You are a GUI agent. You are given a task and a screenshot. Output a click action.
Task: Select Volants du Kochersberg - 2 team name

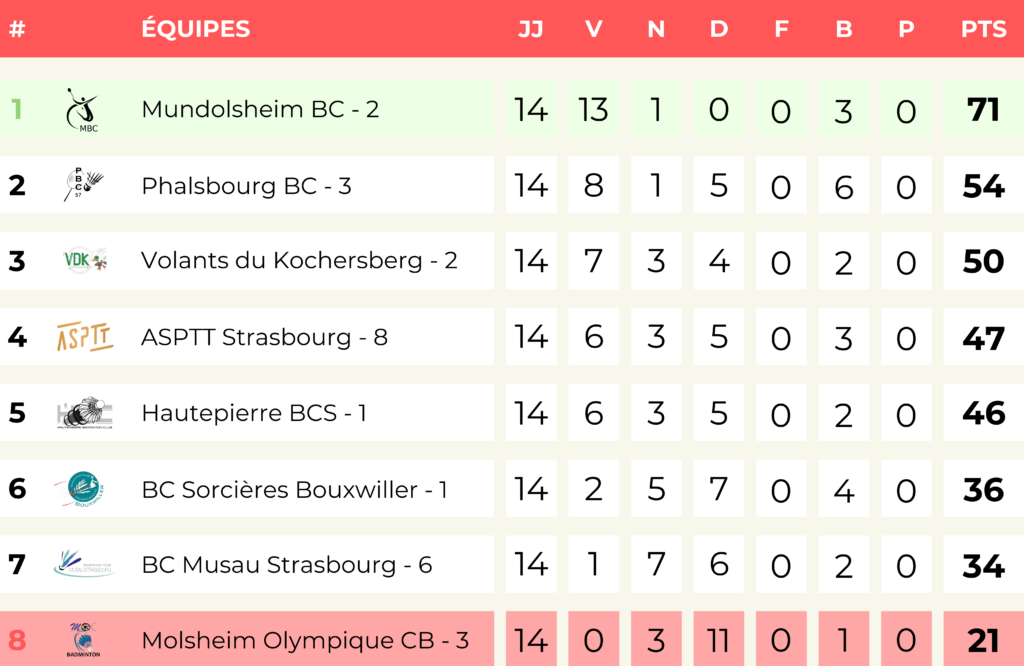click(299, 260)
